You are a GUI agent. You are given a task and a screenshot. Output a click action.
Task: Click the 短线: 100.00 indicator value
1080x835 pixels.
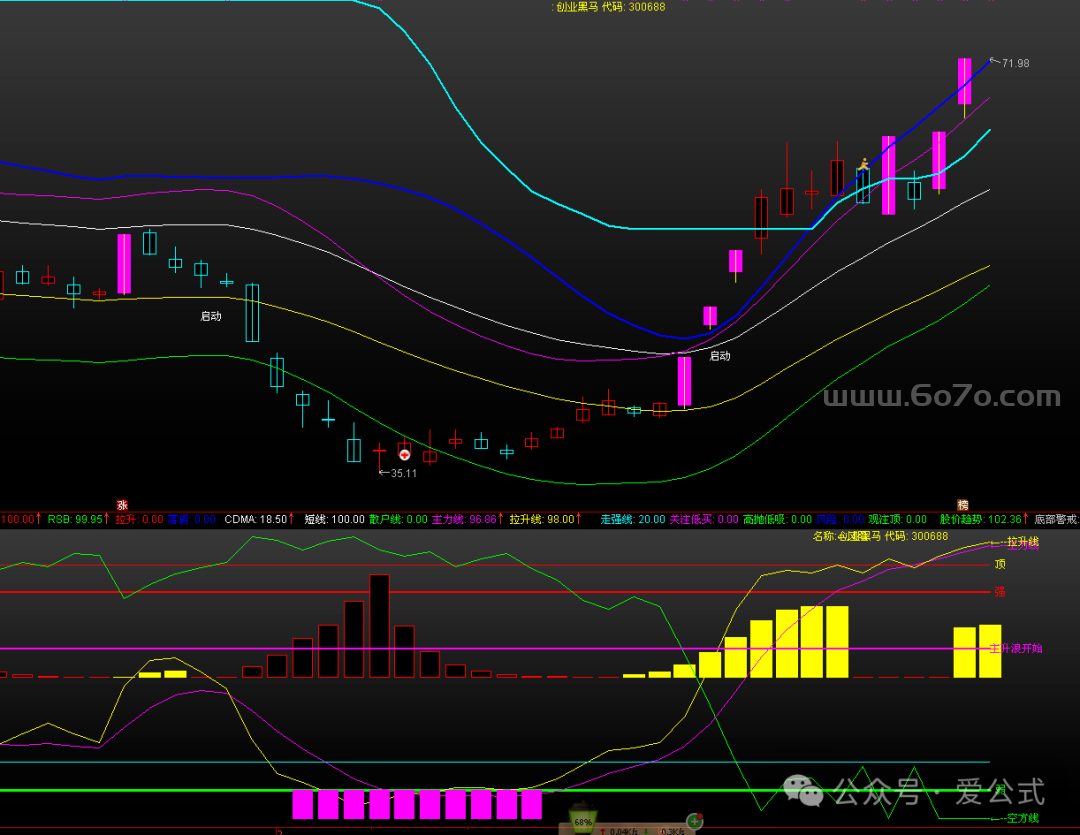334,519
